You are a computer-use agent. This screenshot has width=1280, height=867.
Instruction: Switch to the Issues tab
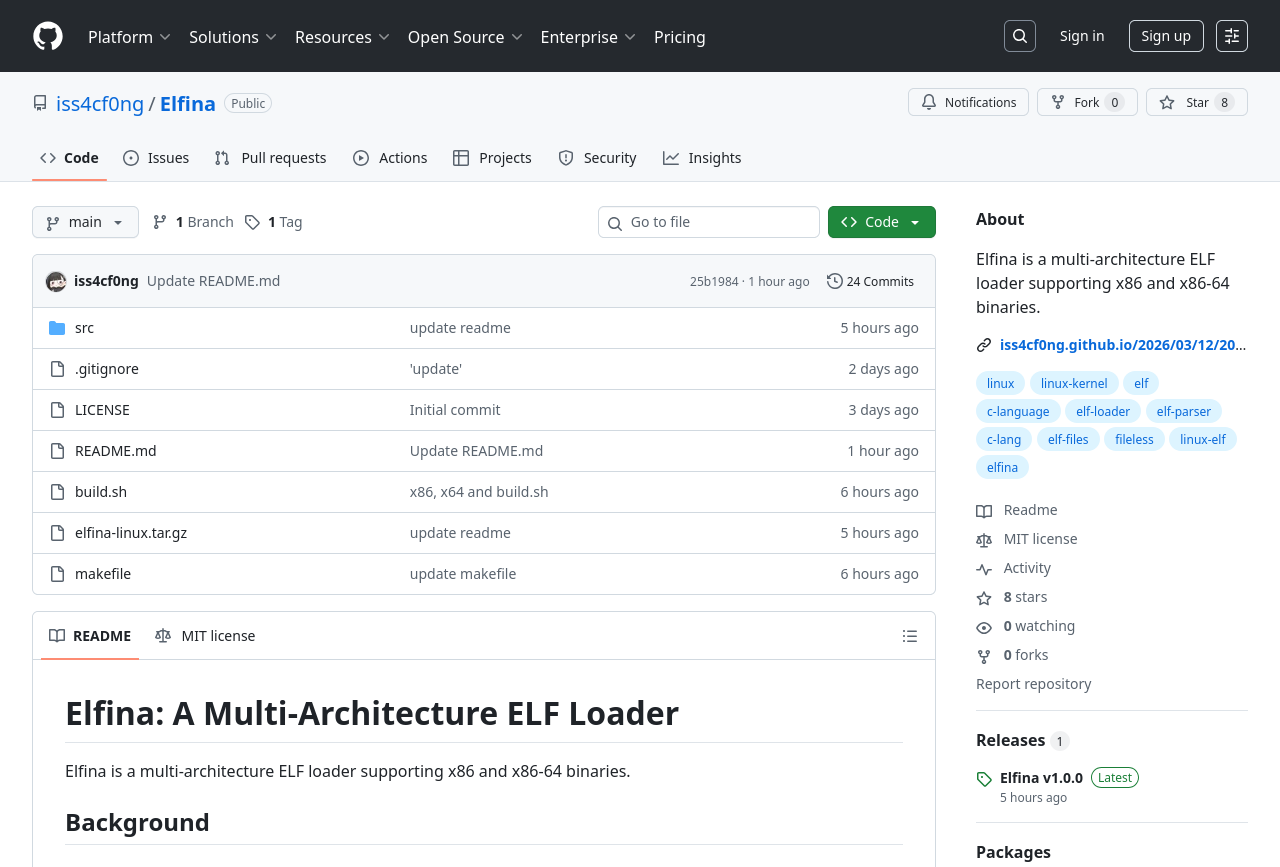coord(156,158)
